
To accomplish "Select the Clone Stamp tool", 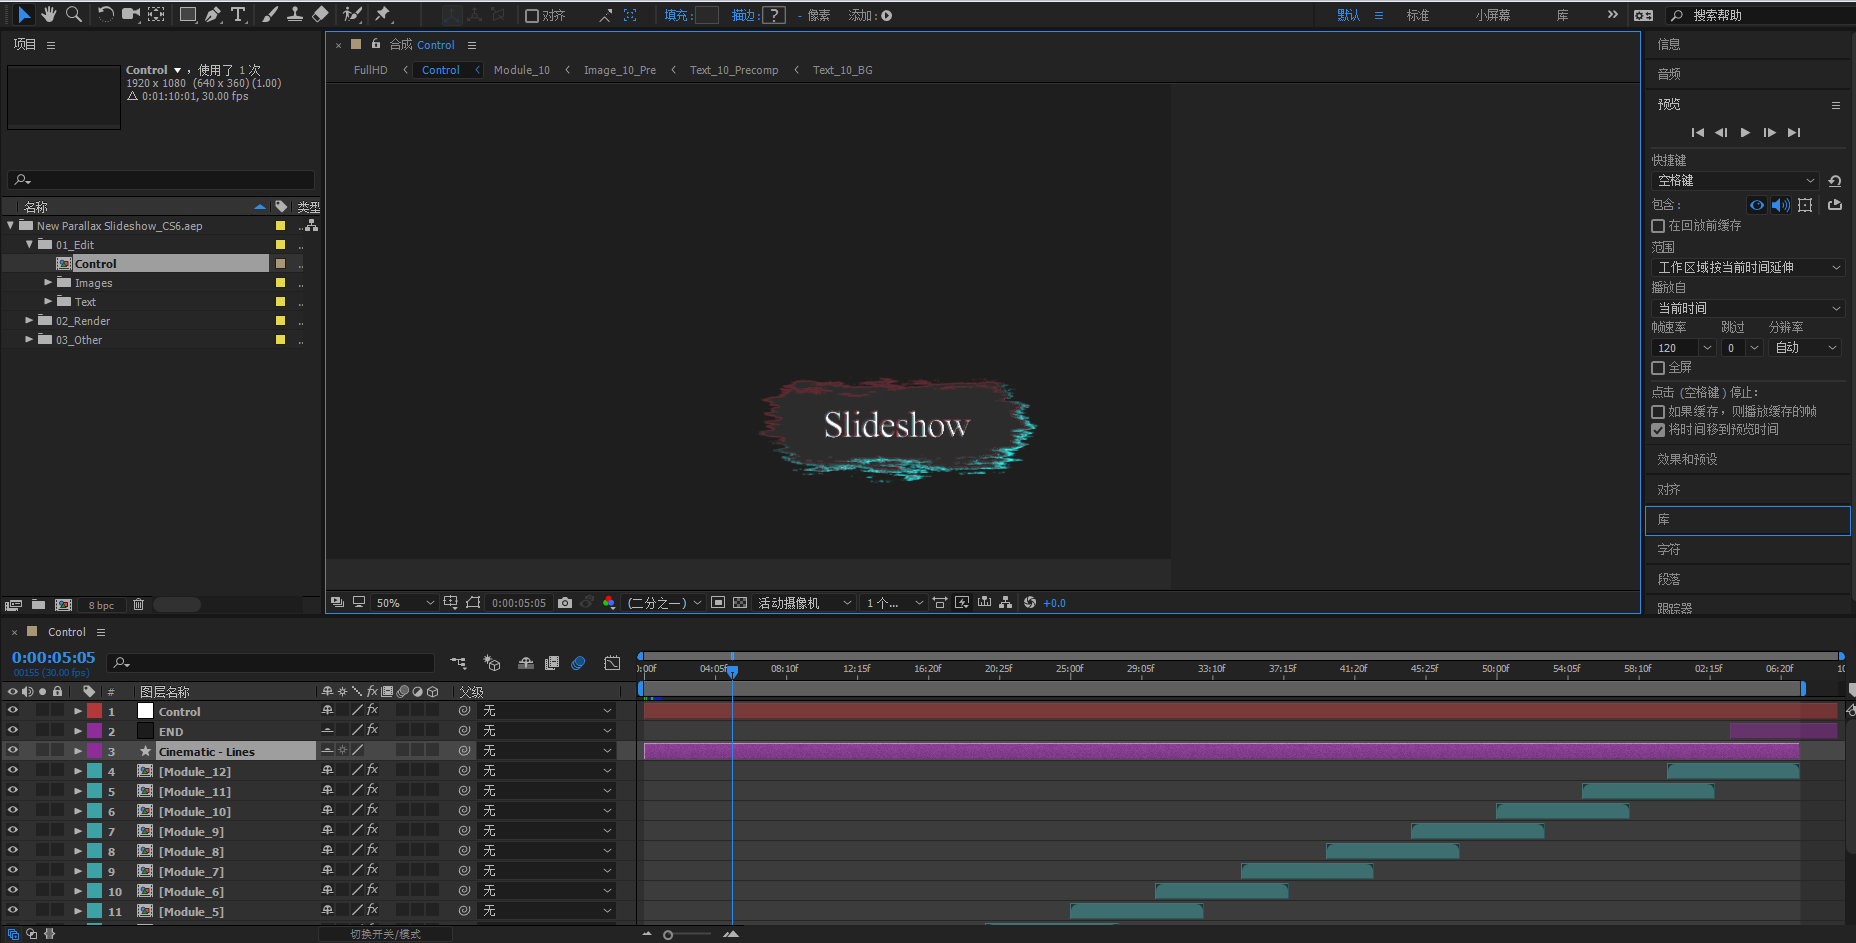I will (295, 14).
